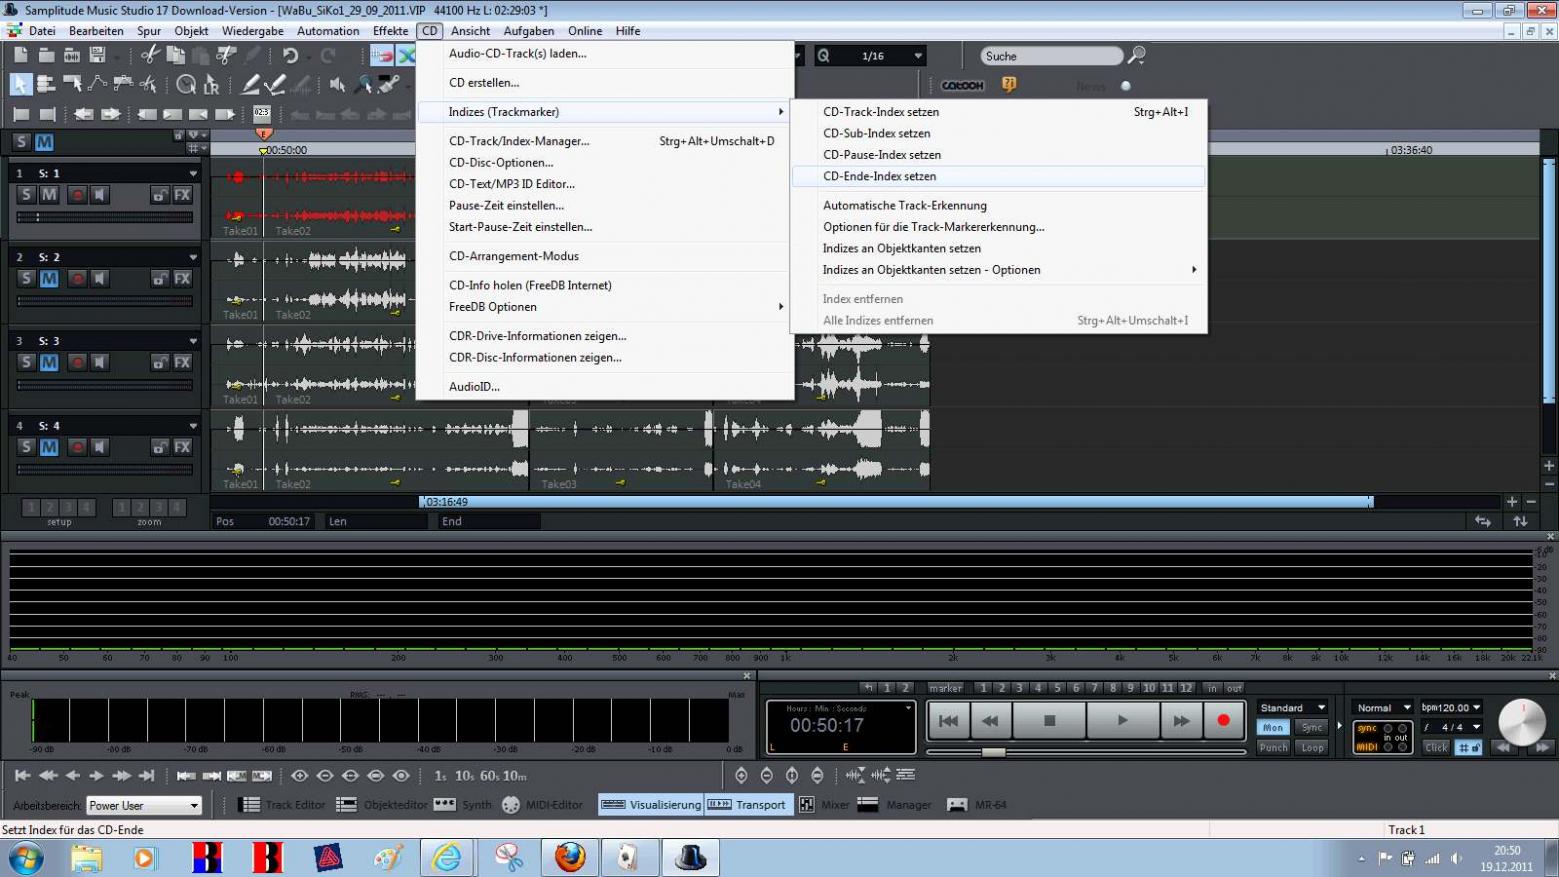Click the transport scrub slider handle
The height and width of the screenshot is (877, 1559).
click(x=992, y=752)
